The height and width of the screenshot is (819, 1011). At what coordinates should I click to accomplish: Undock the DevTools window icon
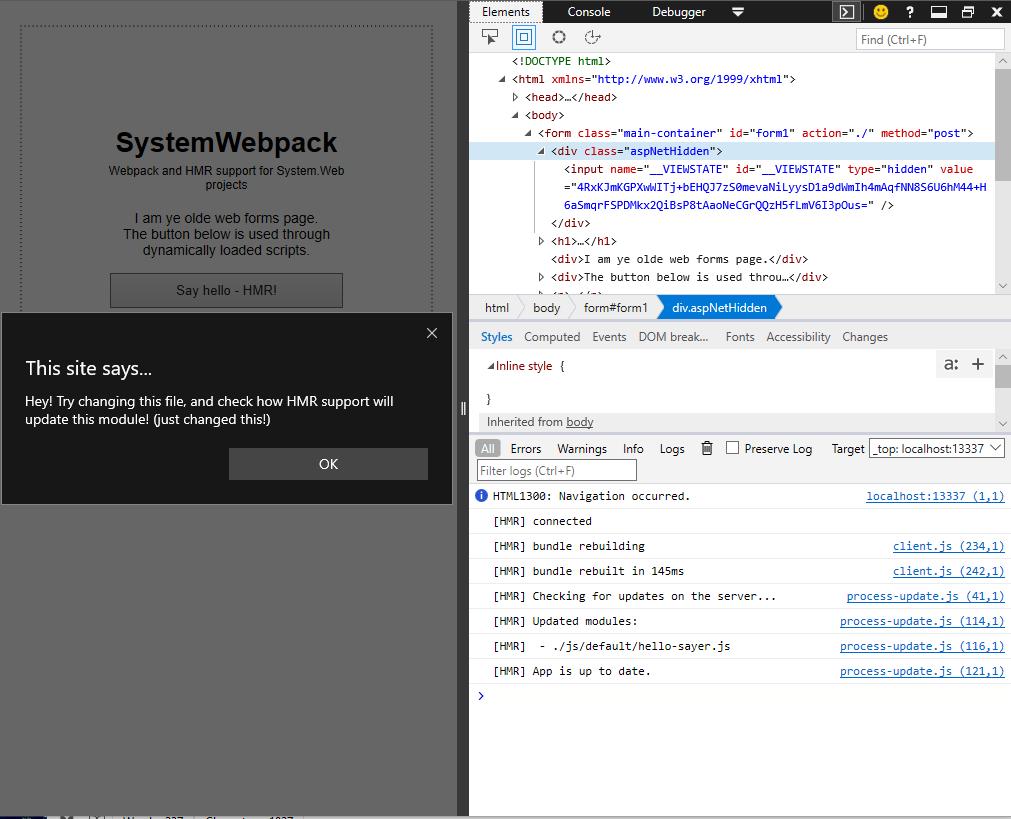coord(968,12)
